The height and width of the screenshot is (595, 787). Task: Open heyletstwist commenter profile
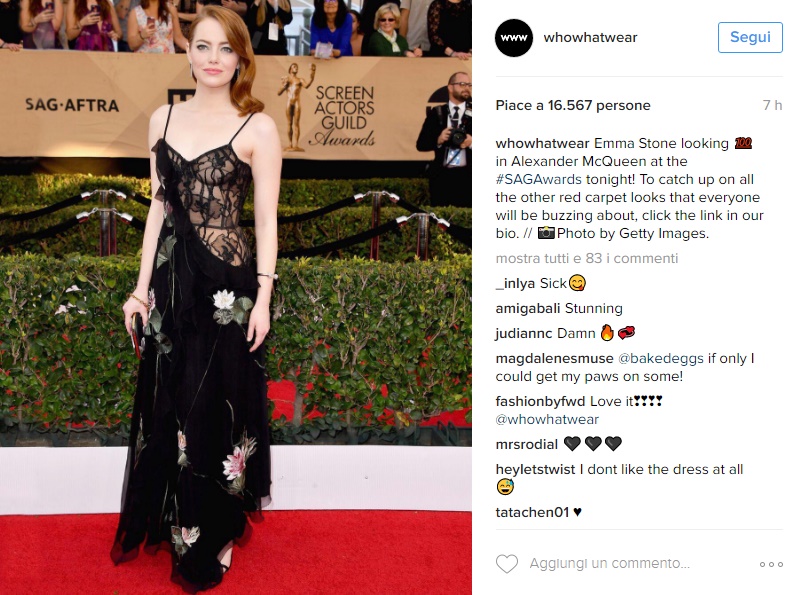coord(535,469)
